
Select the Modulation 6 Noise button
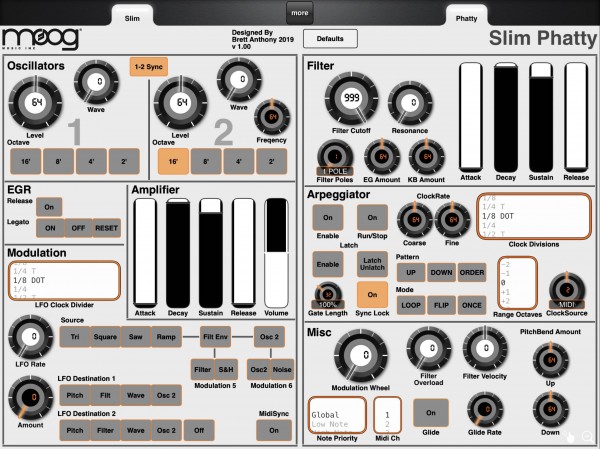282,369
